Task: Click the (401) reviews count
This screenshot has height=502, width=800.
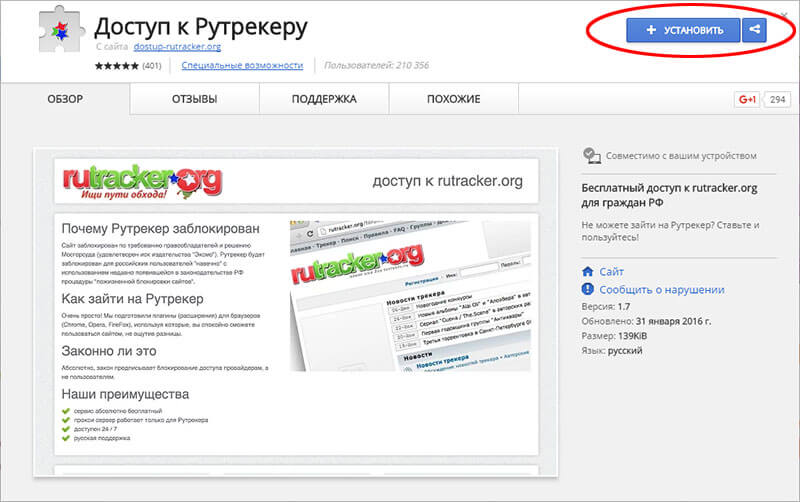Action: pos(152,65)
